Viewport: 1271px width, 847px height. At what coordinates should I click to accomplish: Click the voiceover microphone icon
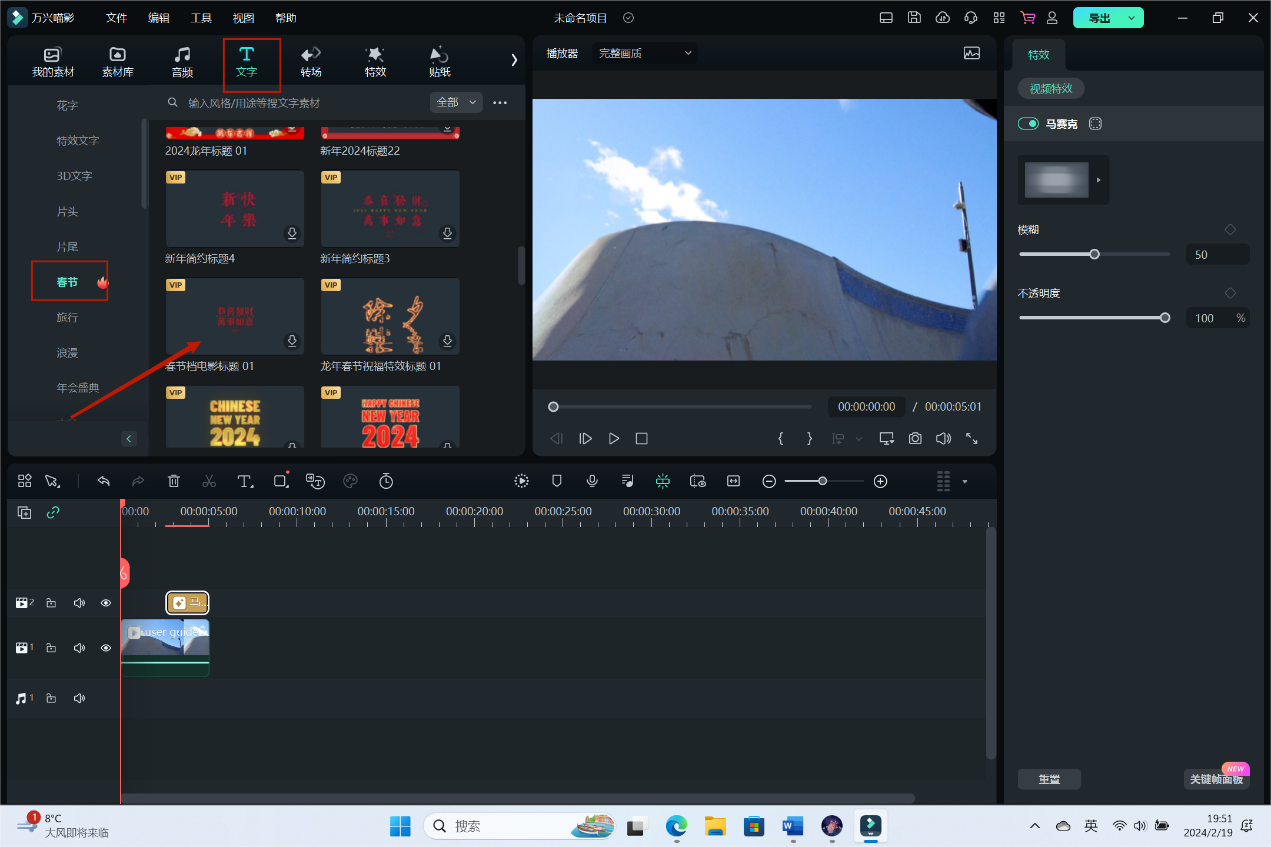point(592,481)
